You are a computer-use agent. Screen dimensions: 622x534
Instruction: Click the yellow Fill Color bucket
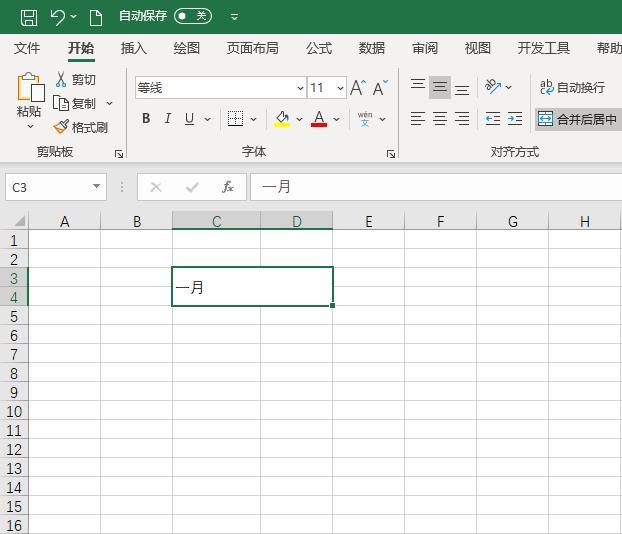[x=282, y=119]
